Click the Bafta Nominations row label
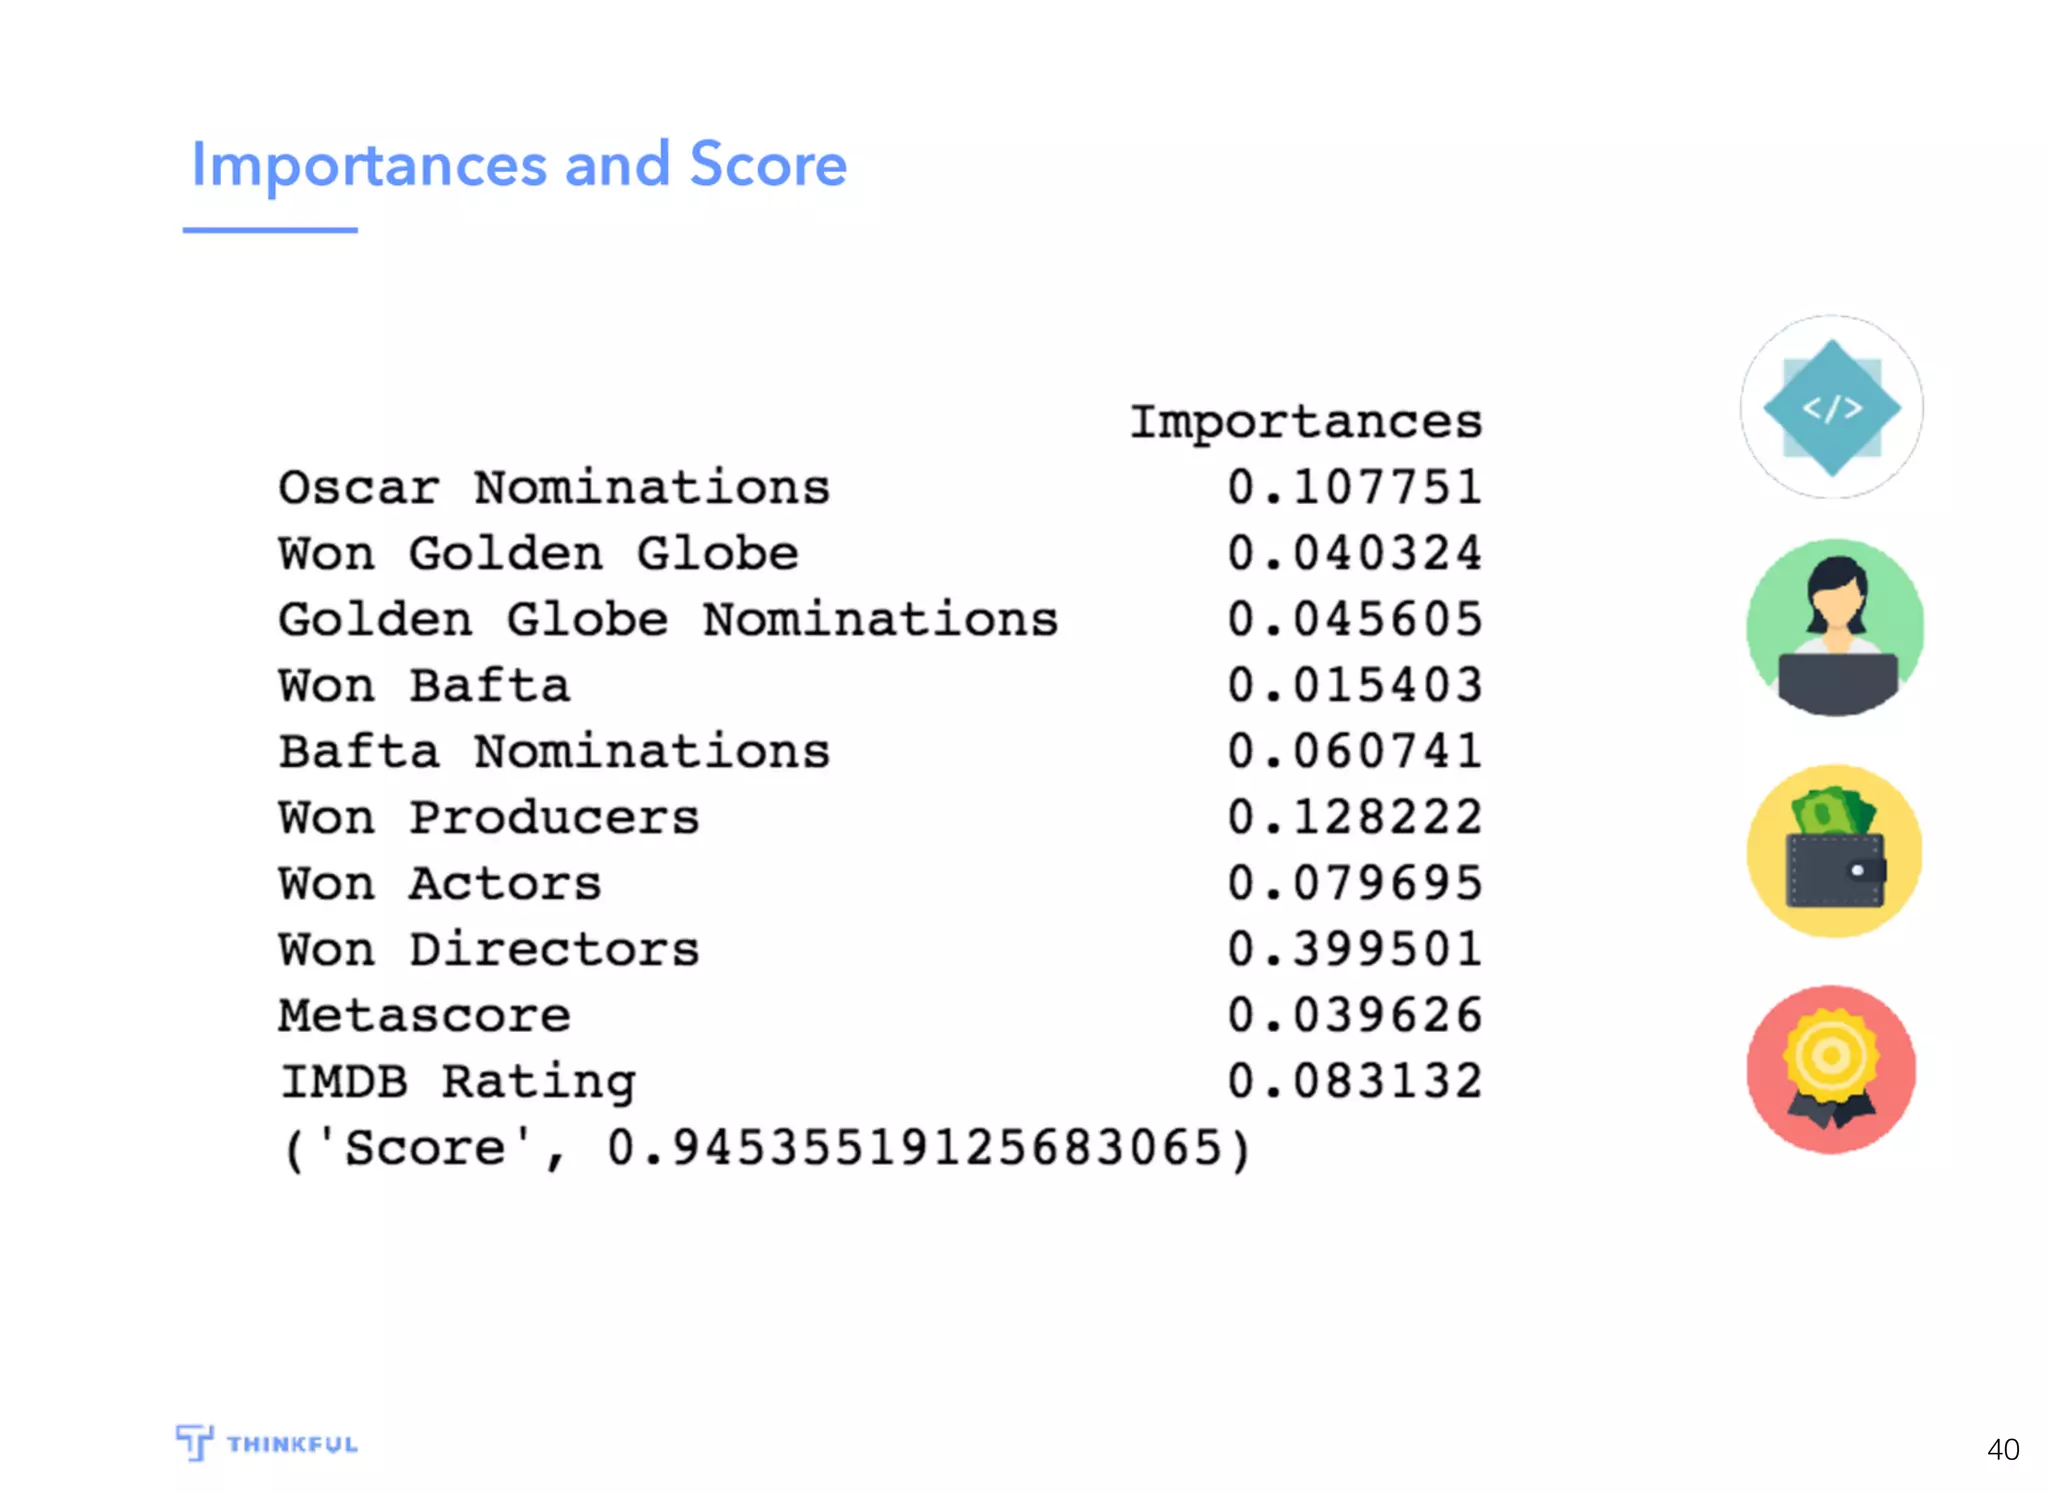The height and width of the screenshot is (1494, 2048). [x=553, y=752]
